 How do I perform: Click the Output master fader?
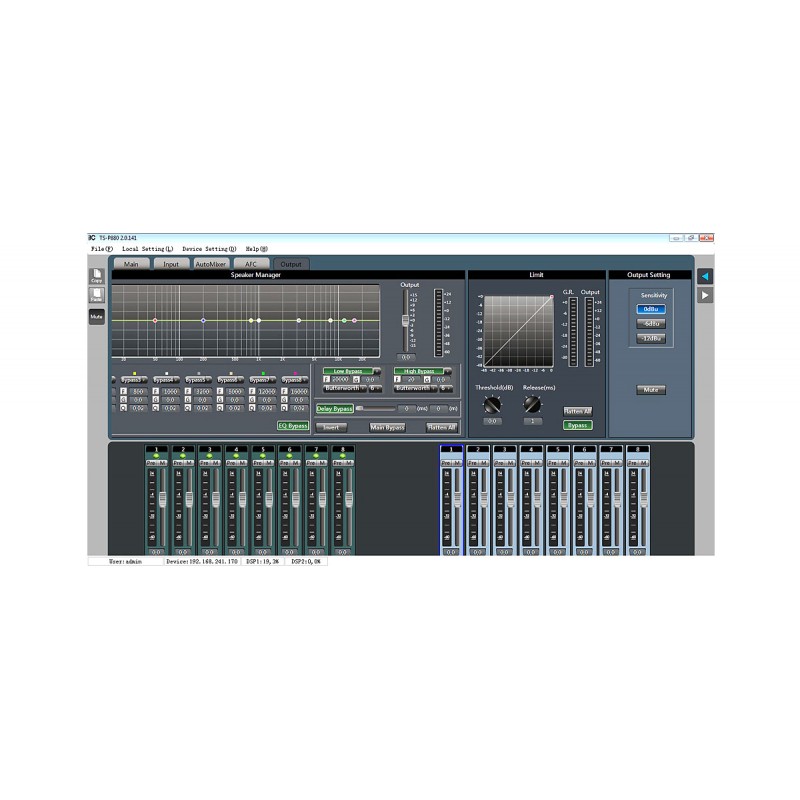tap(404, 319)
